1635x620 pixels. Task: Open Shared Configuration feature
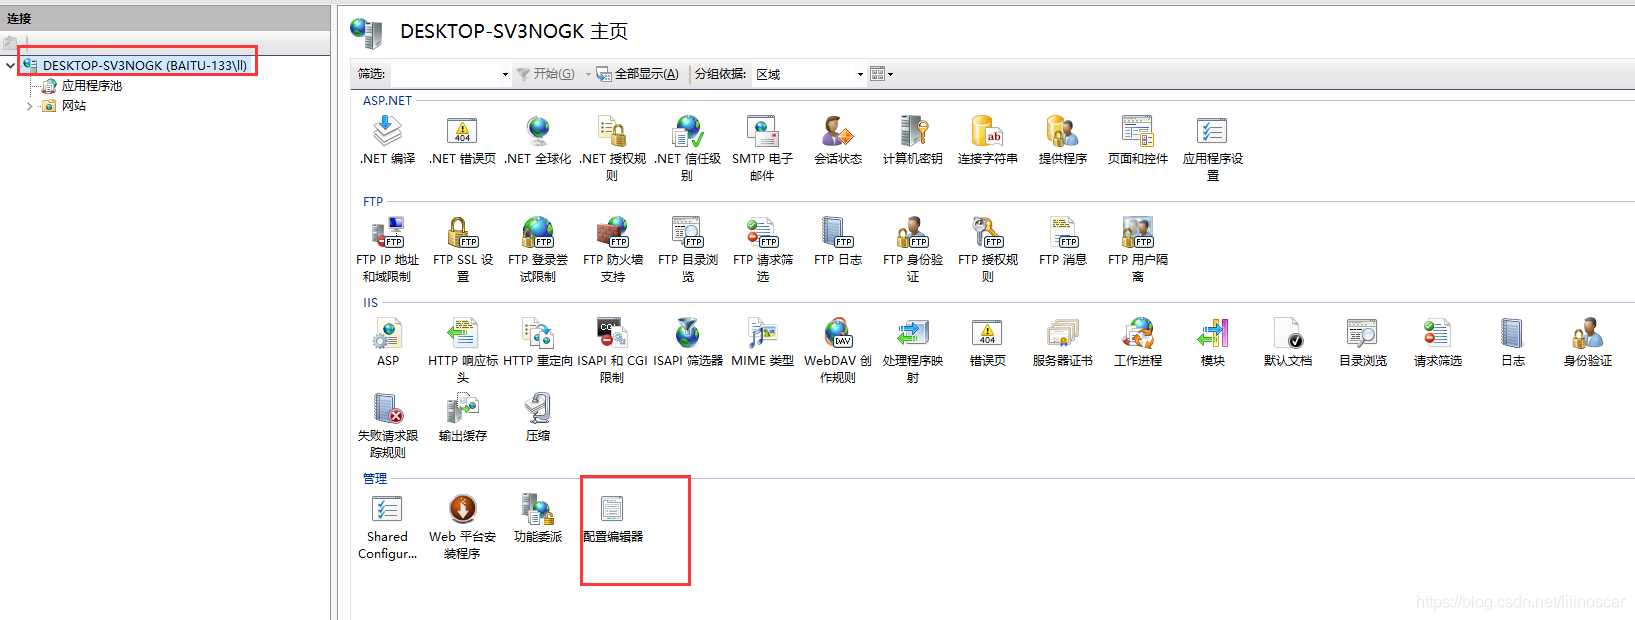click(388, 526)
